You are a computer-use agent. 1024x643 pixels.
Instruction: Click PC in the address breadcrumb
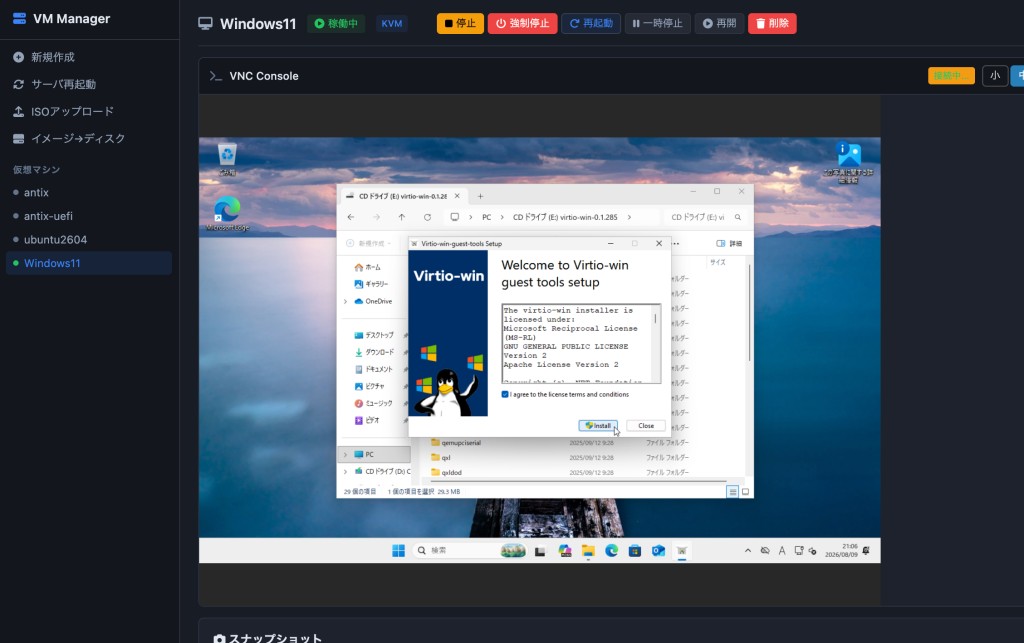tap(487, 217)
